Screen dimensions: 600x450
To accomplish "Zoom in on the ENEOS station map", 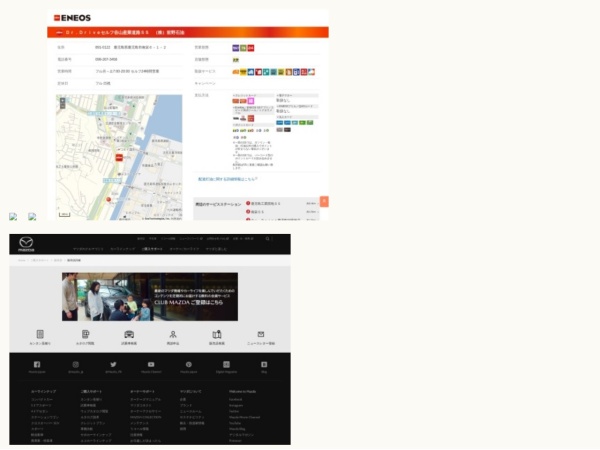I will (x=63, y=100).
